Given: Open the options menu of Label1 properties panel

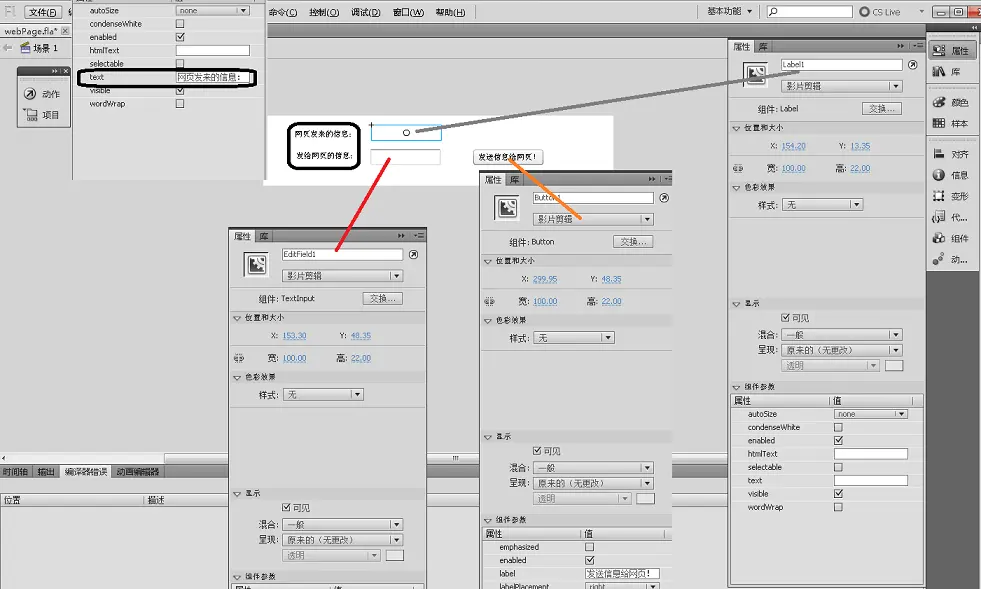Looking at the screenshot, I should pos(918,46).
